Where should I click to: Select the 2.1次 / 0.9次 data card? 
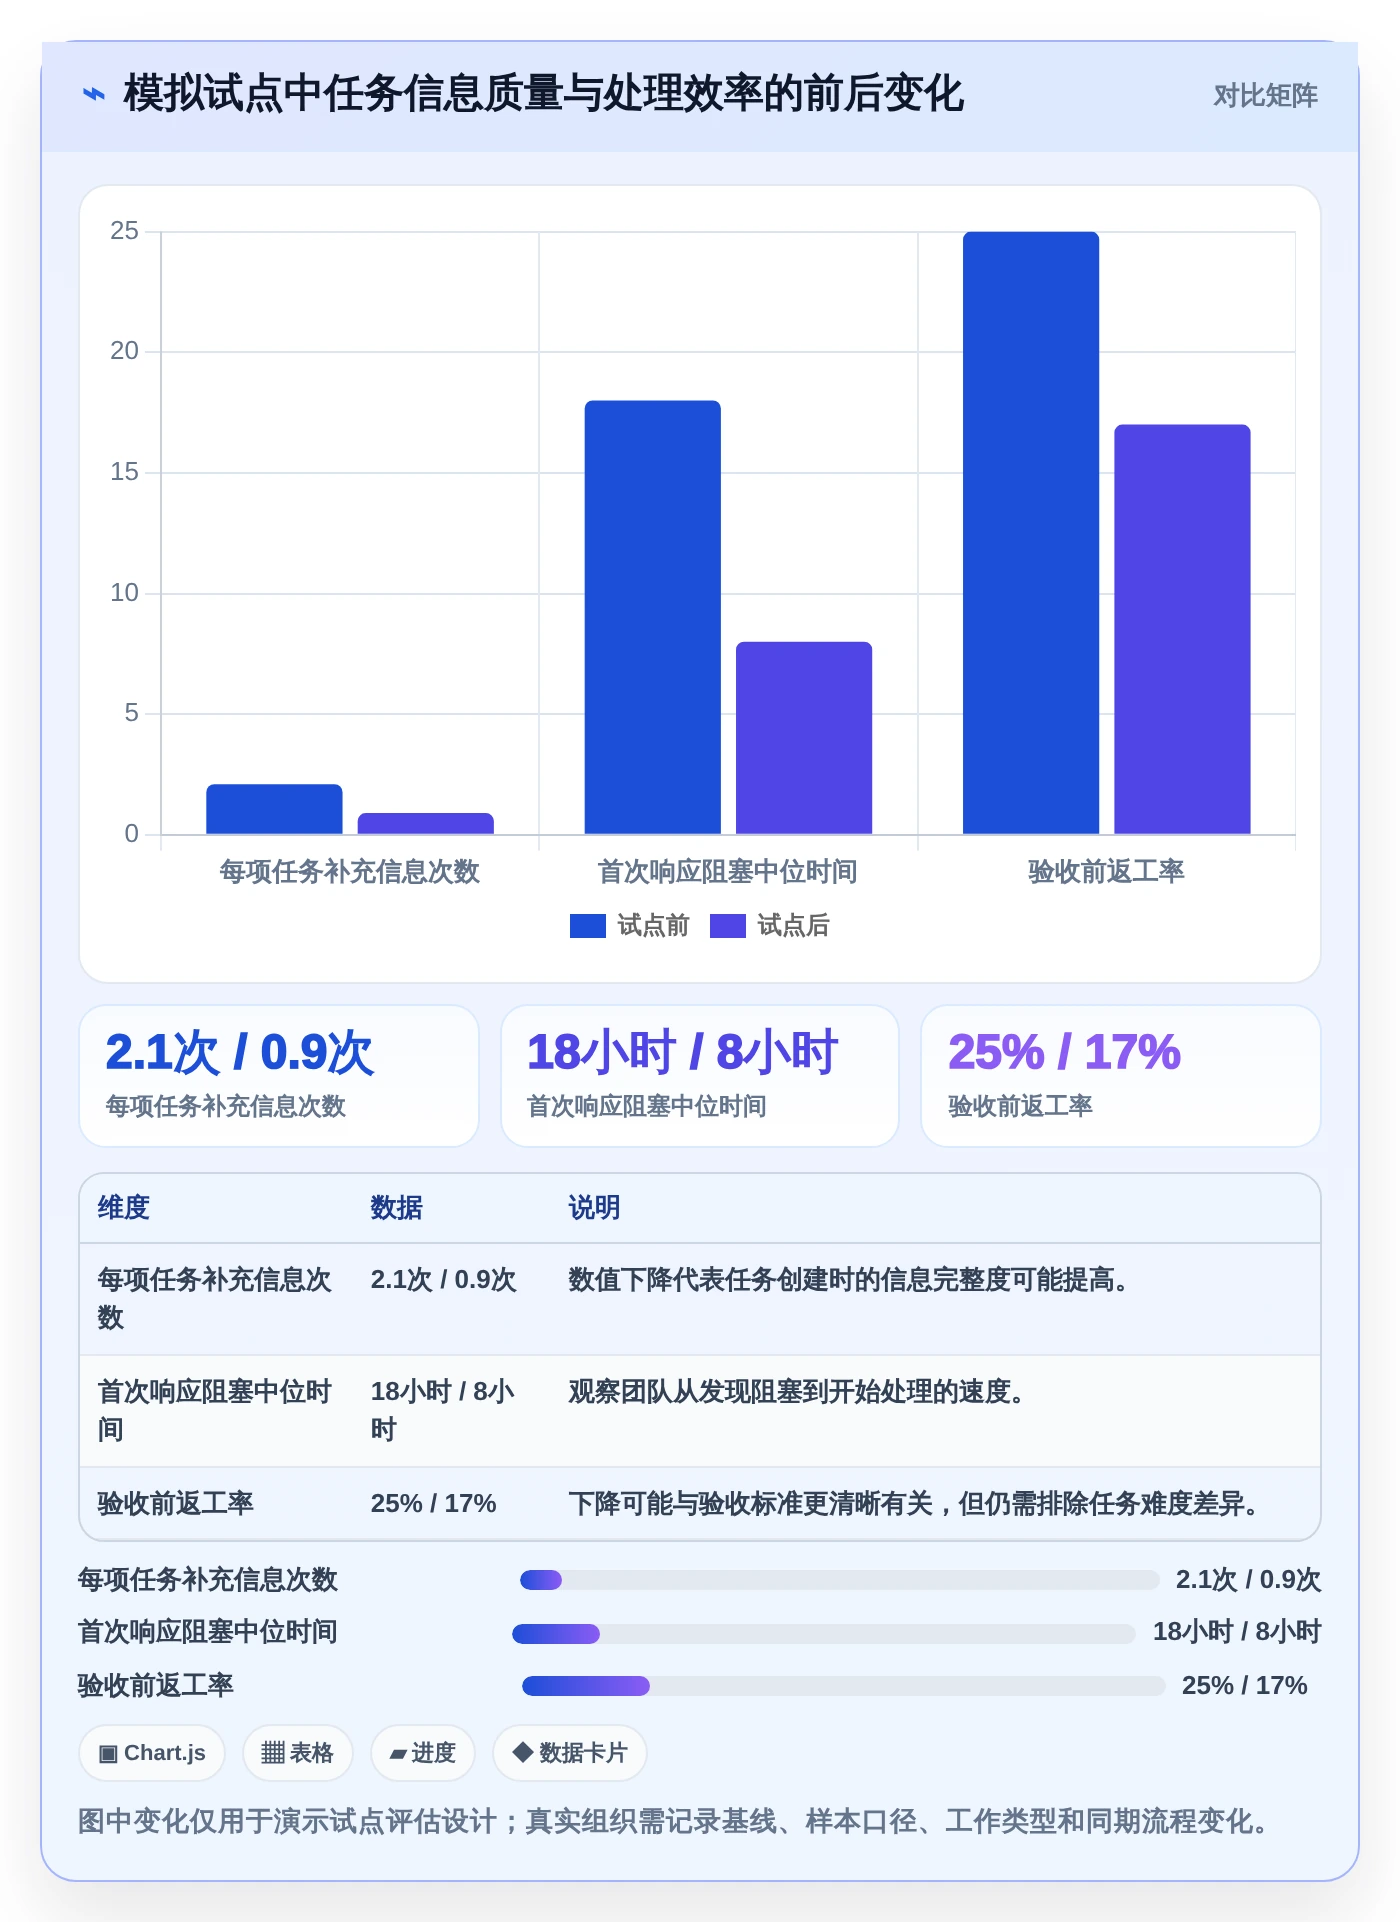[279, 1076]
